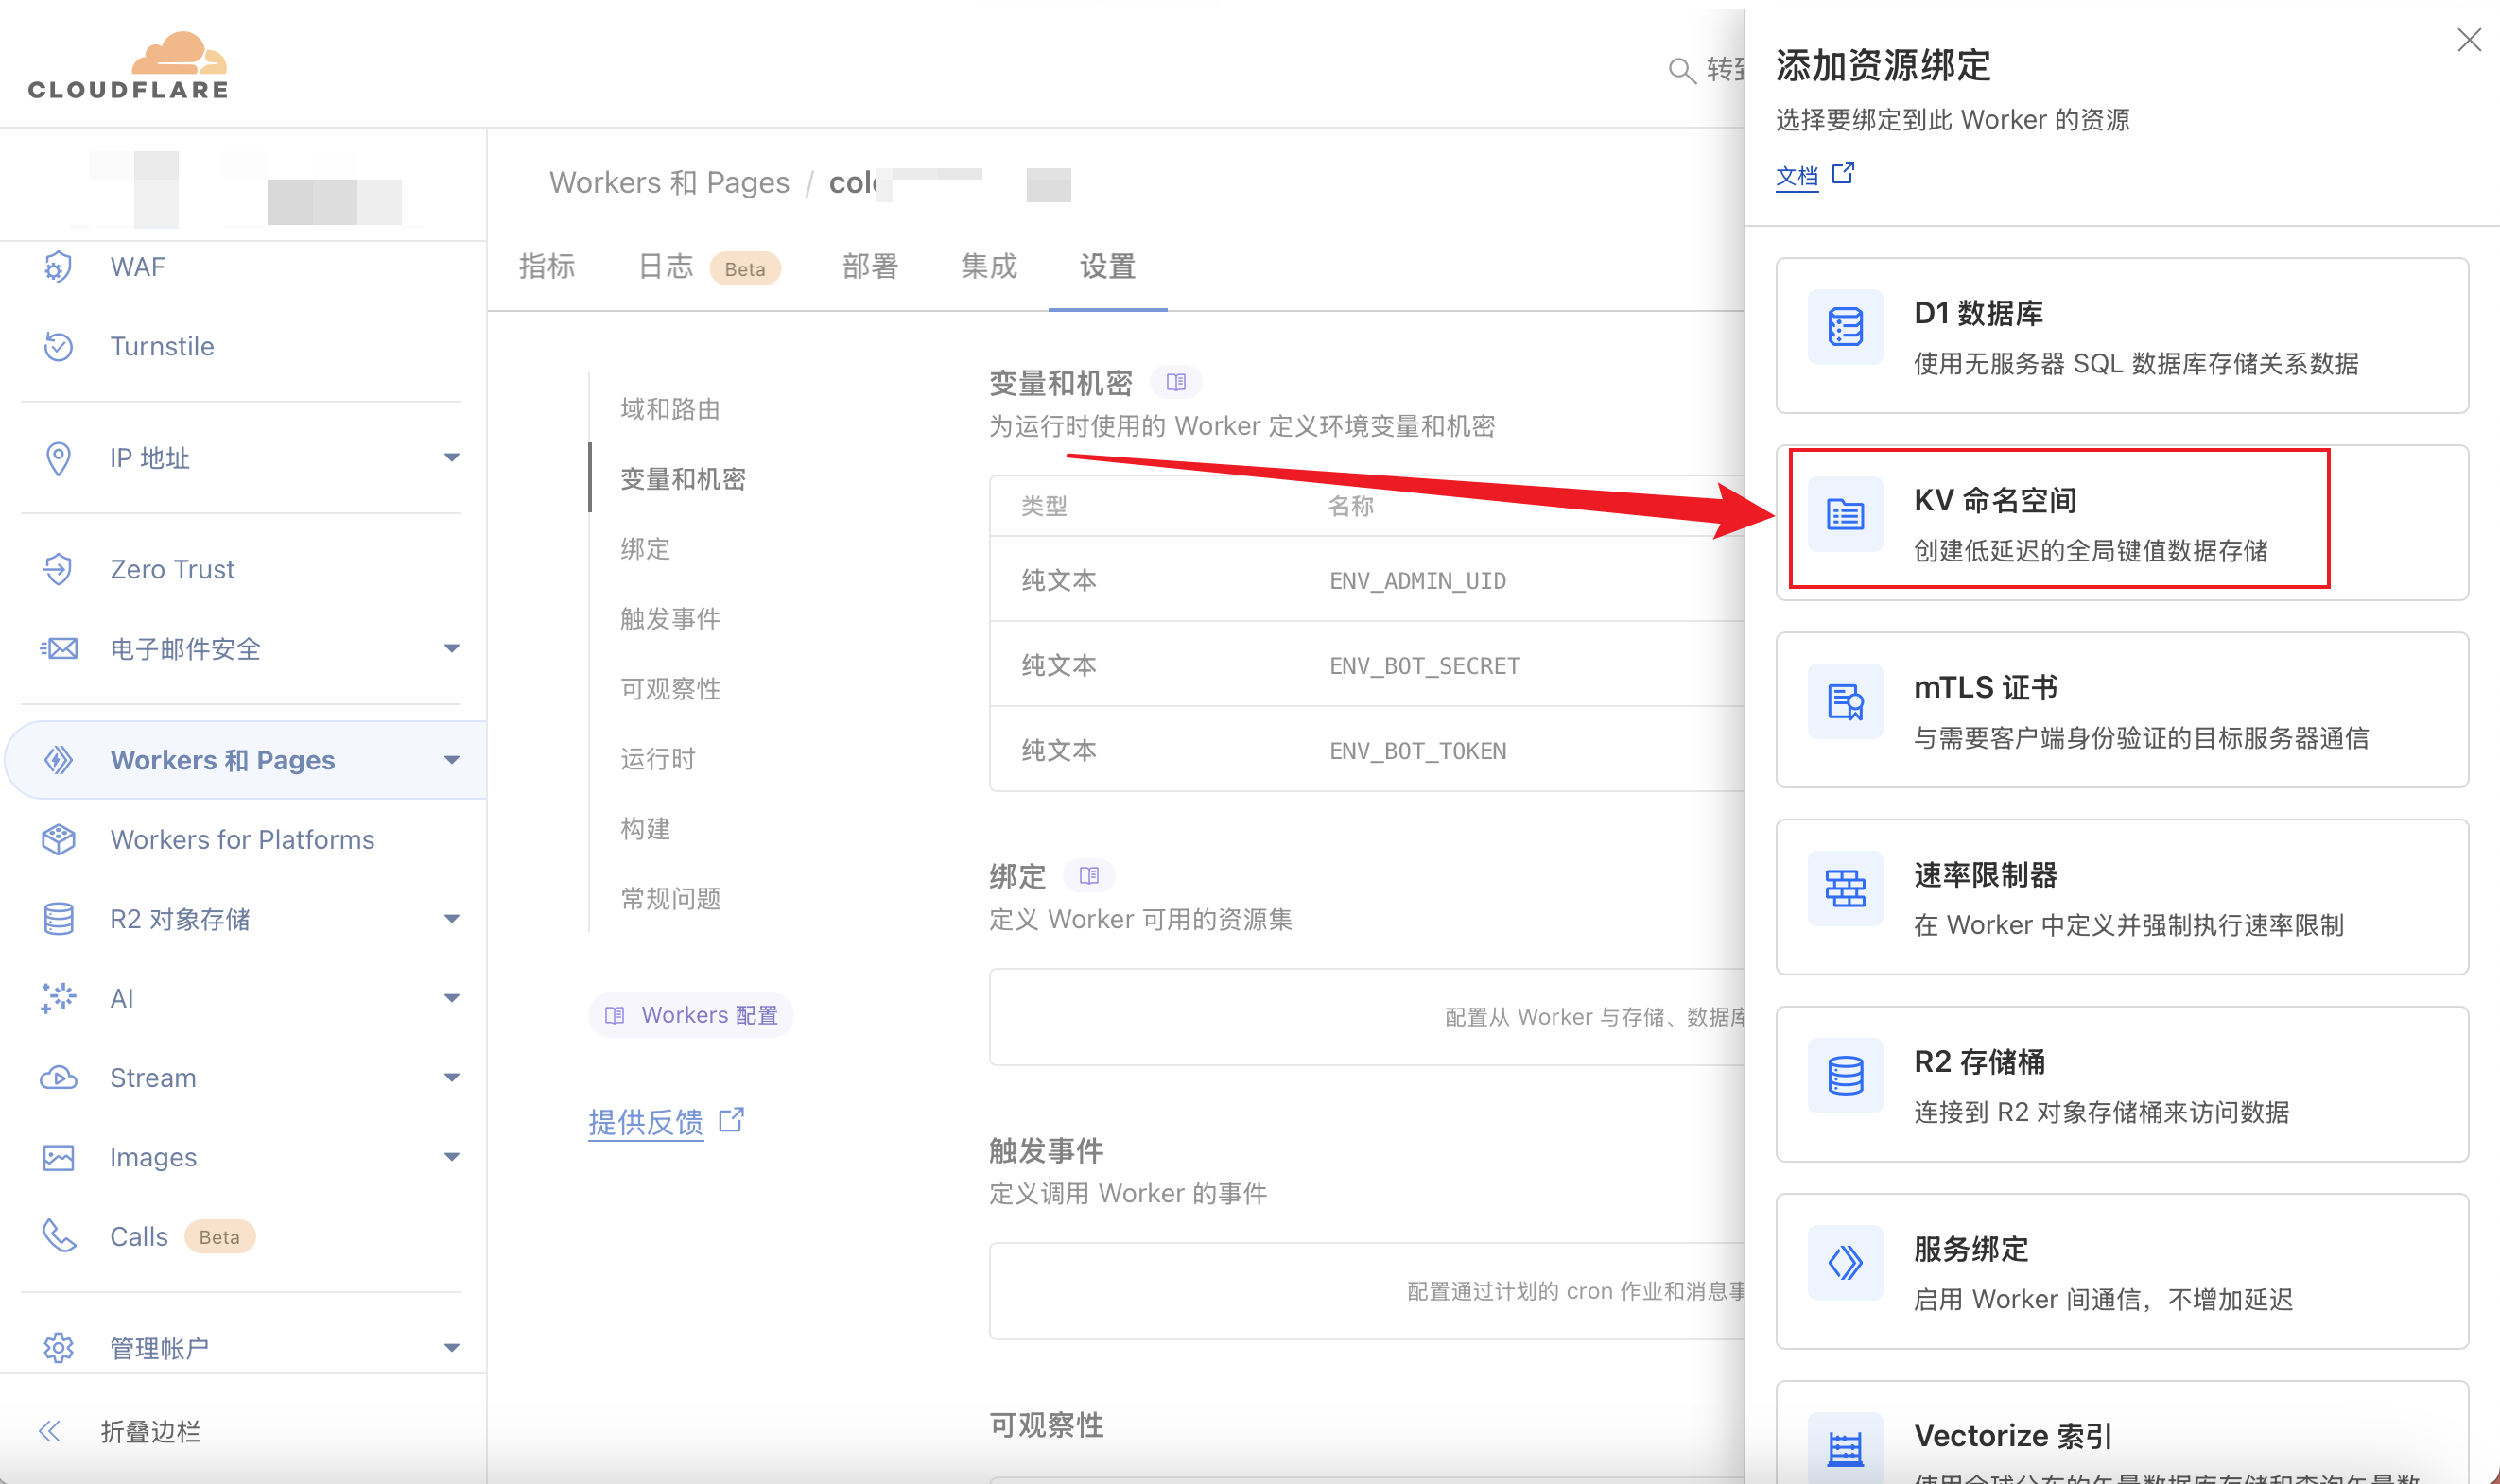The height and width of the screenshot is (1484, 2500).
Task: Click the R2 存储桶 bucket icon
Action: coord(1845,1075)
